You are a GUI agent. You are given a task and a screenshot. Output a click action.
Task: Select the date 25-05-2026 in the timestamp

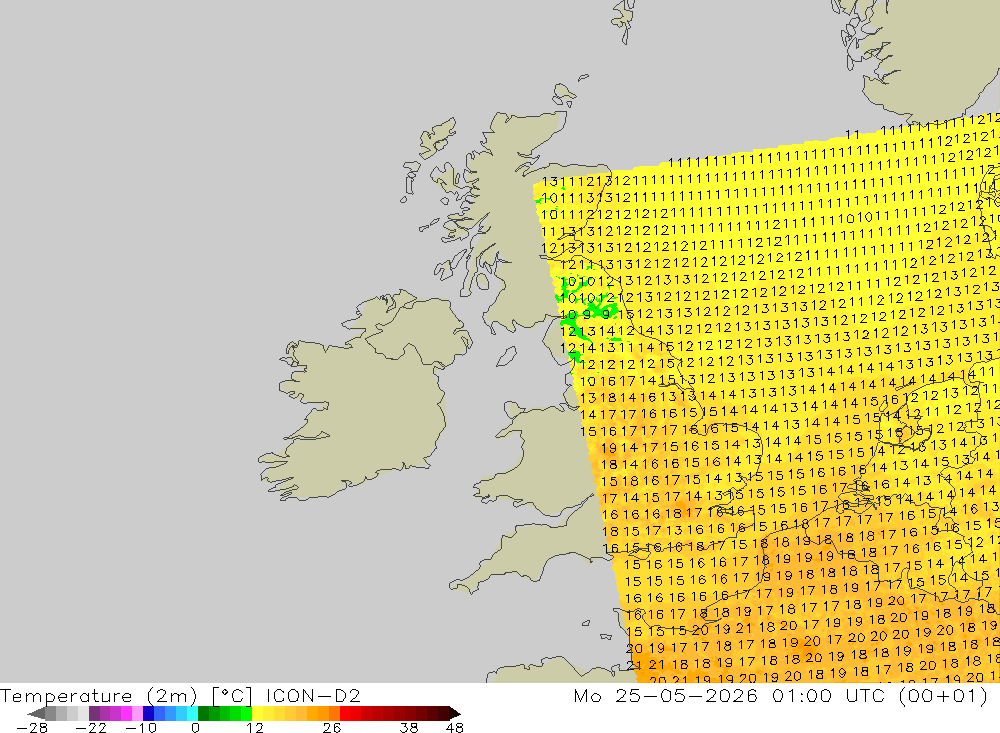(686, 695)
